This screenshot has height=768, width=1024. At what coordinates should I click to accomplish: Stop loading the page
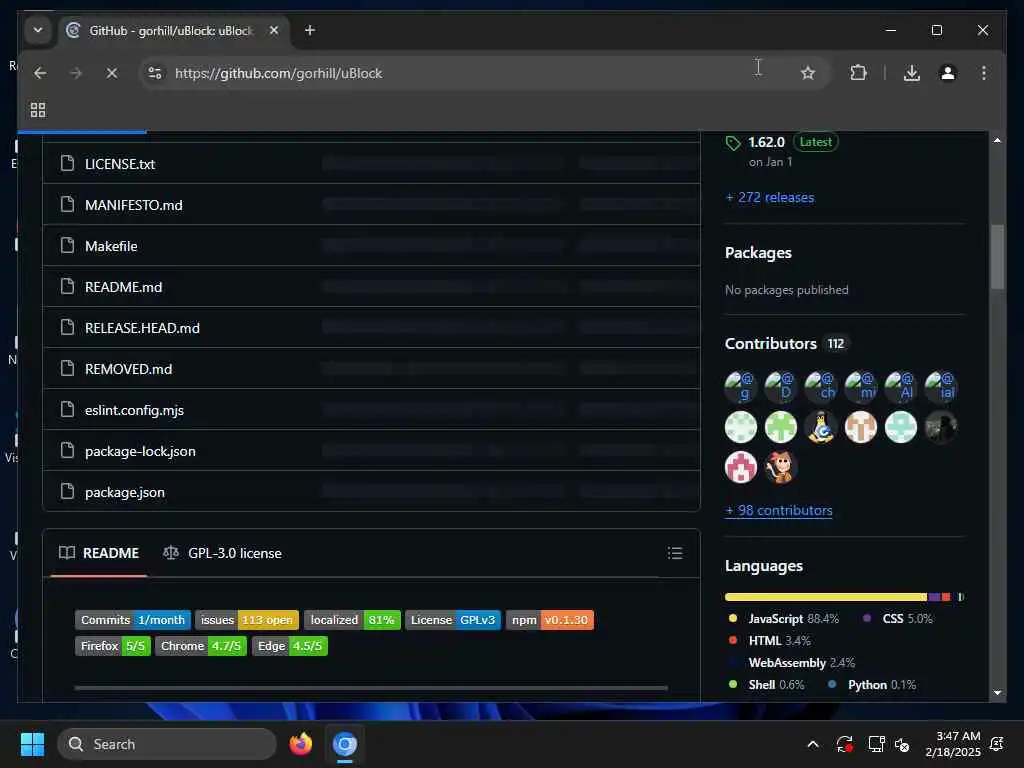coord(112,73)
